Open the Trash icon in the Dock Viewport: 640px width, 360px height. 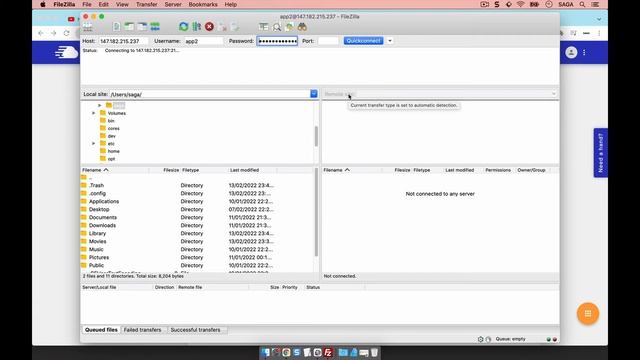point(374,352)
